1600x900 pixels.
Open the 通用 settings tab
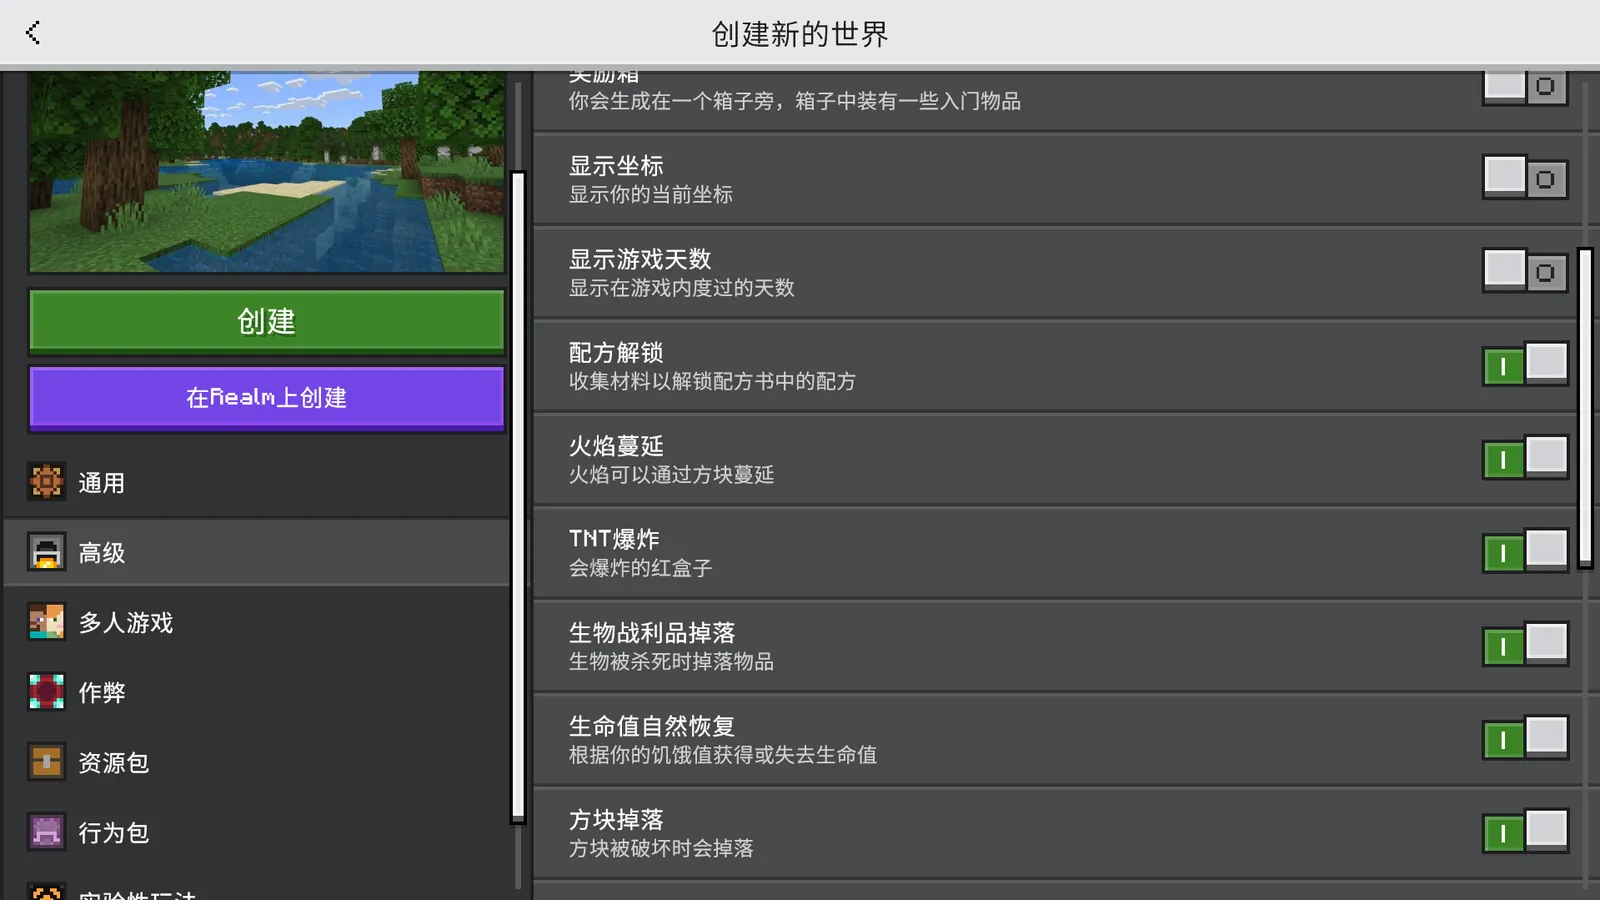click(257, 482)
